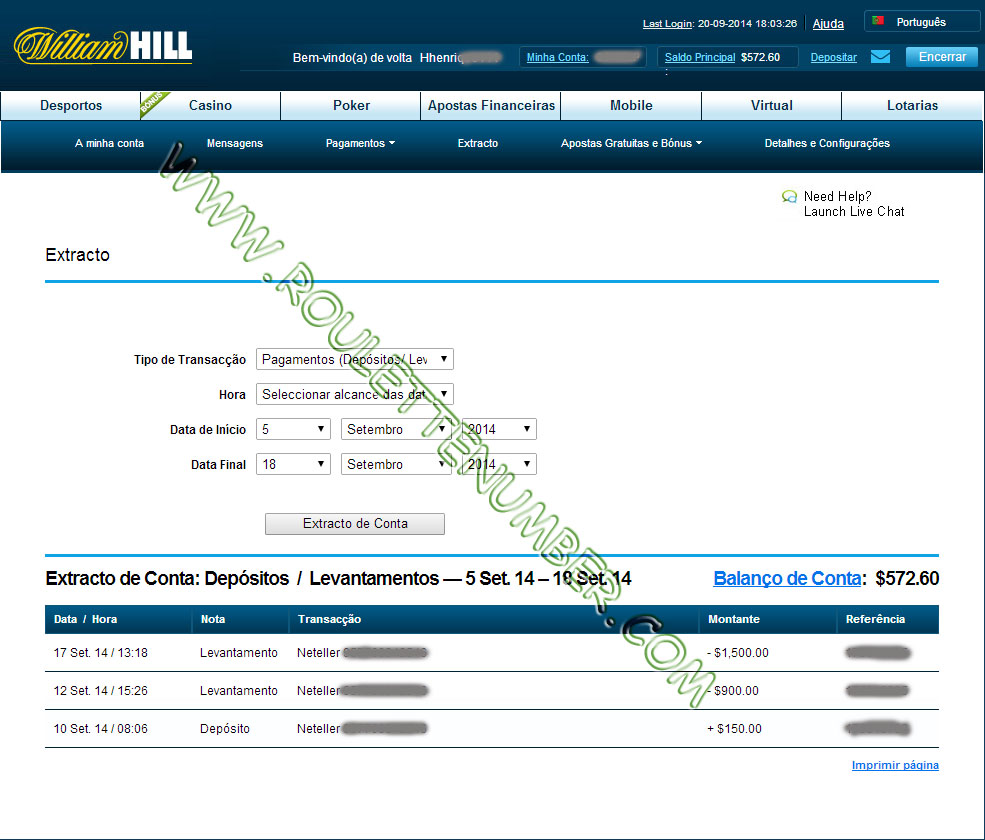Viewport: 985px width, 840px height.
Task: Open Detalhes e Configurações
Action: click(x=827, y=143)
